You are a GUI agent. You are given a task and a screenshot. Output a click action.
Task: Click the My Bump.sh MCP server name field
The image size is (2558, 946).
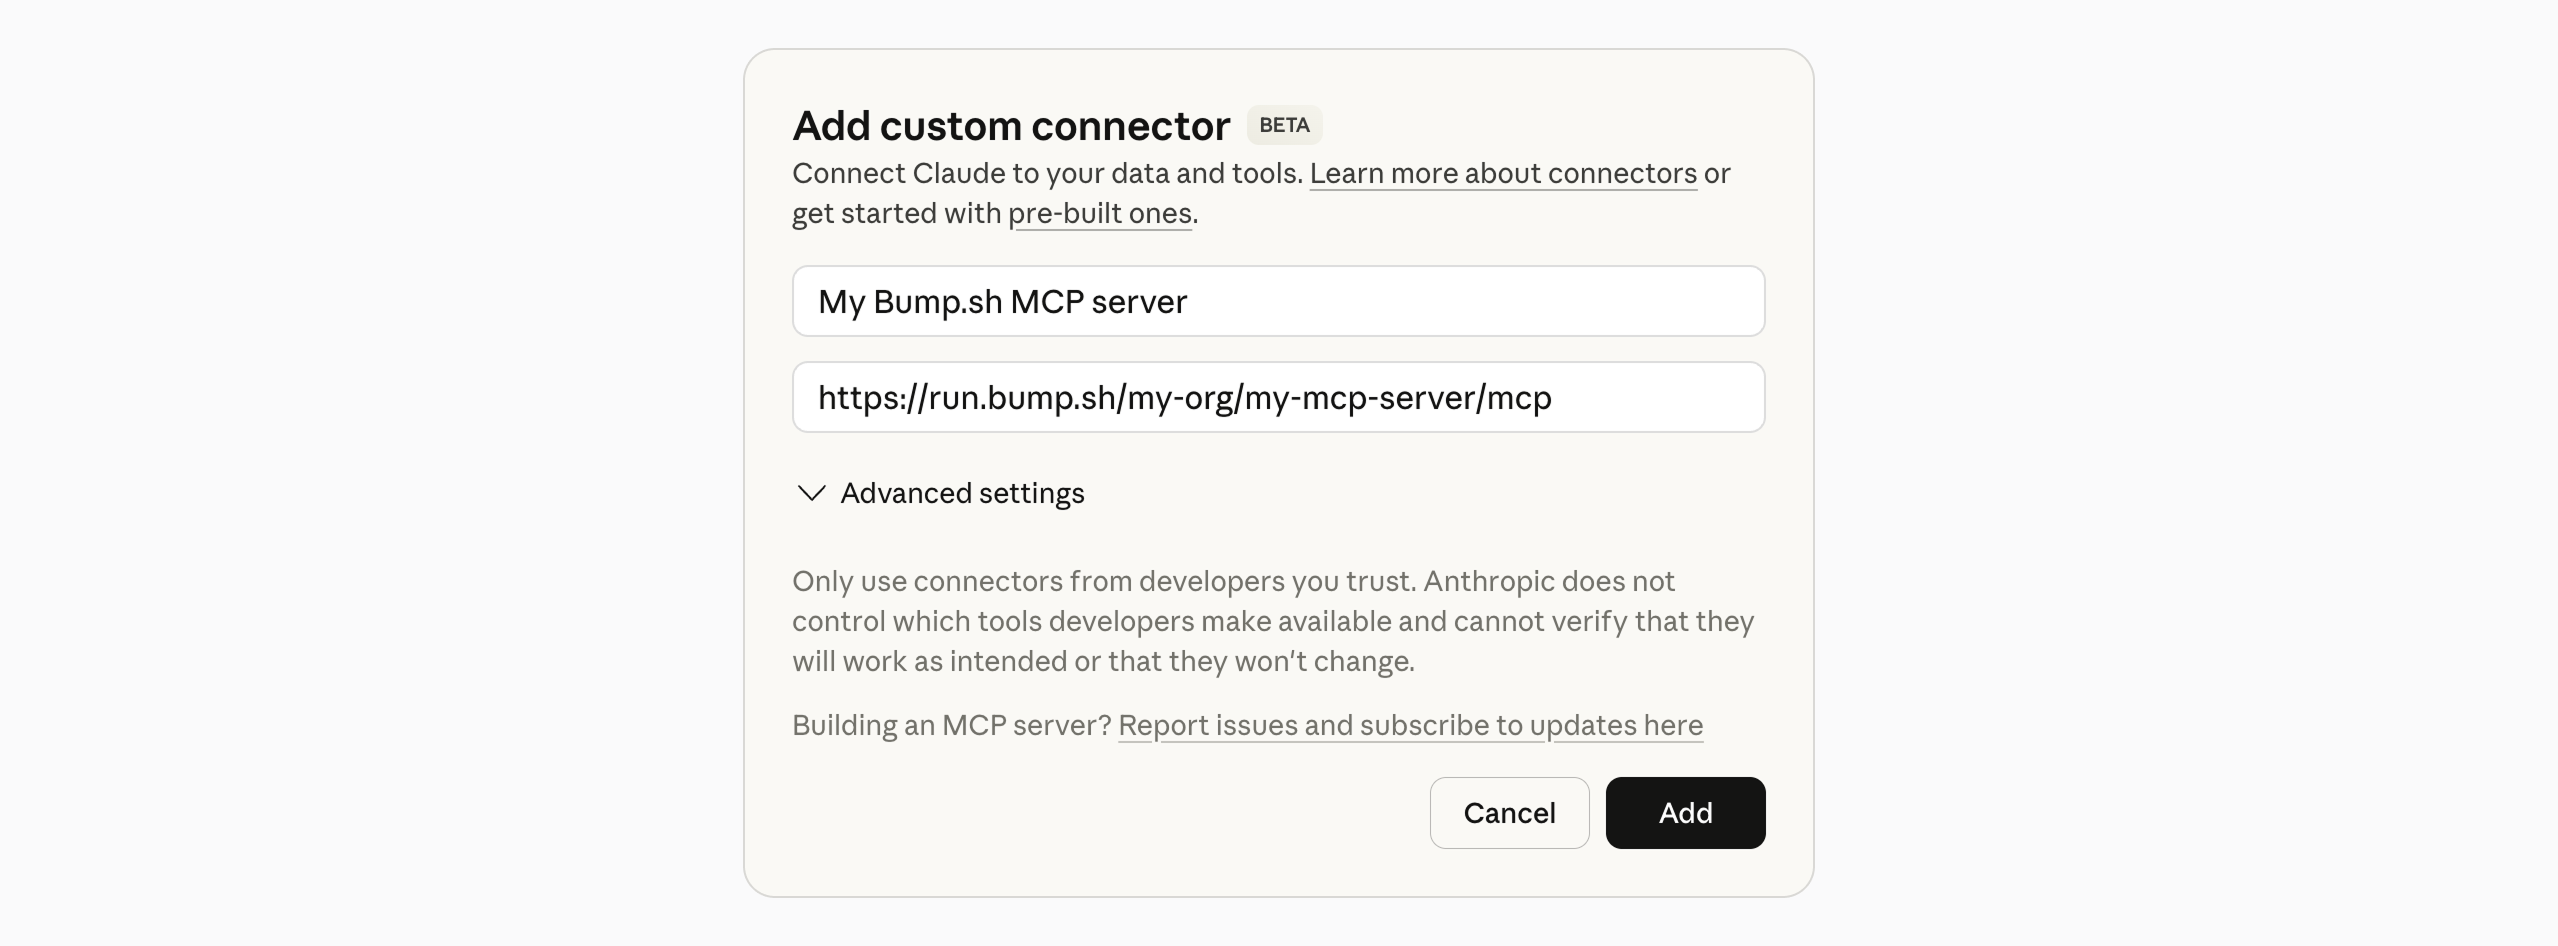coord(1278,301)
